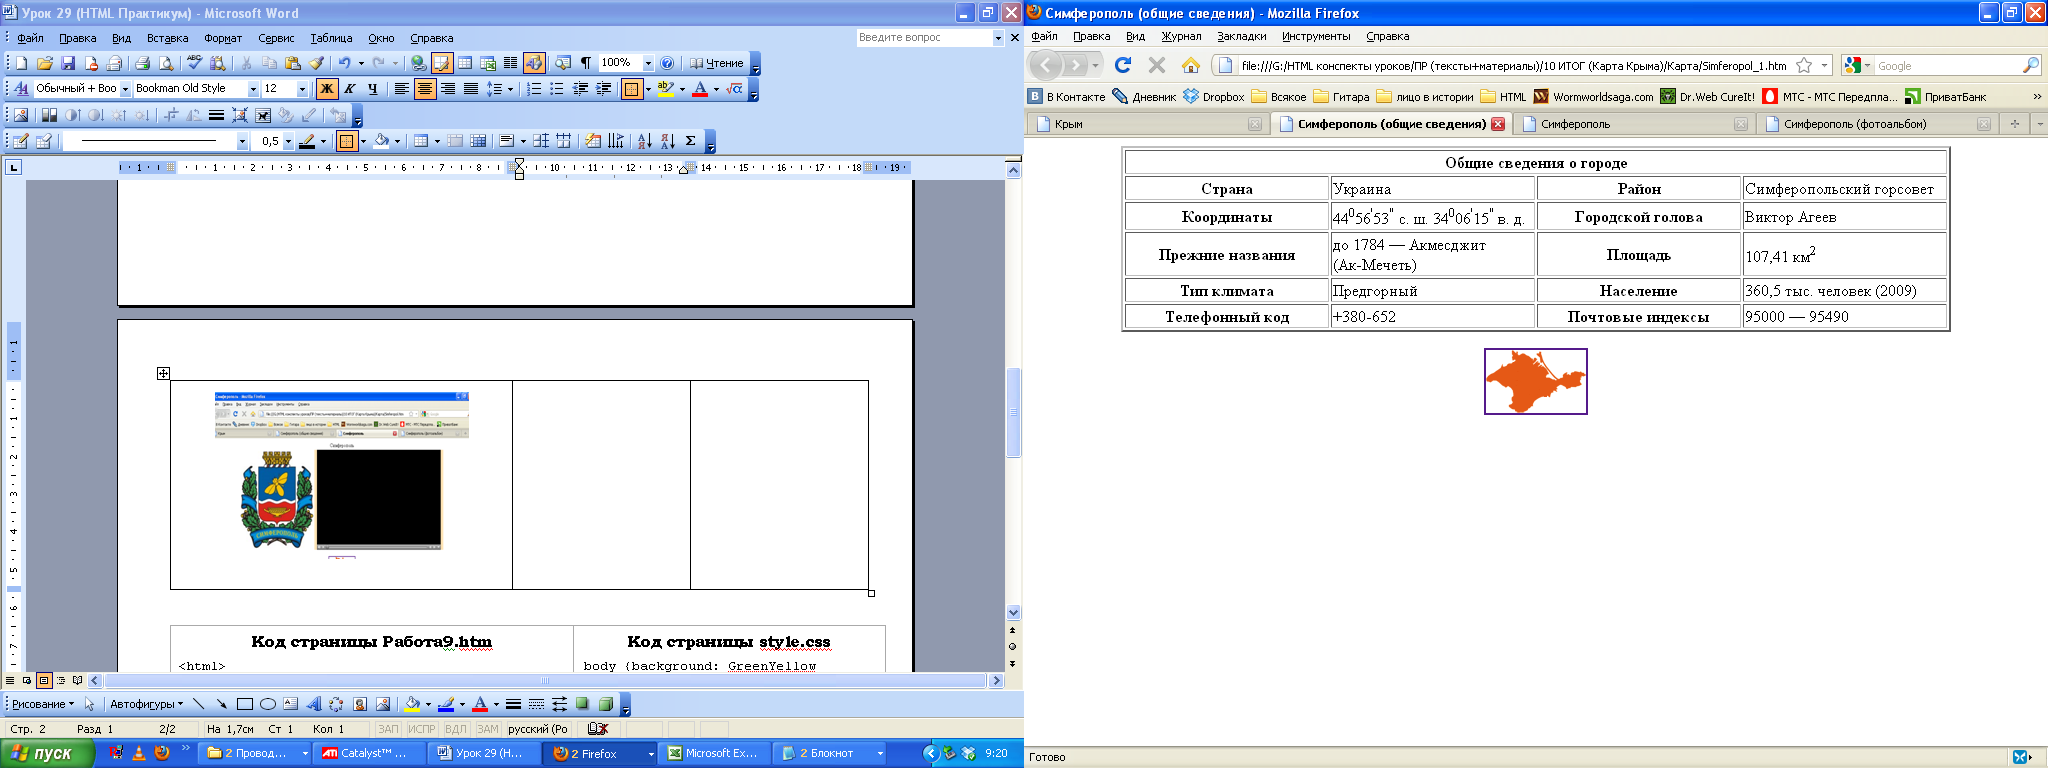Open the 0,5 line weight dropdown
The height and width of the screenshot is (768, 2048).
(x=288, y=141)
